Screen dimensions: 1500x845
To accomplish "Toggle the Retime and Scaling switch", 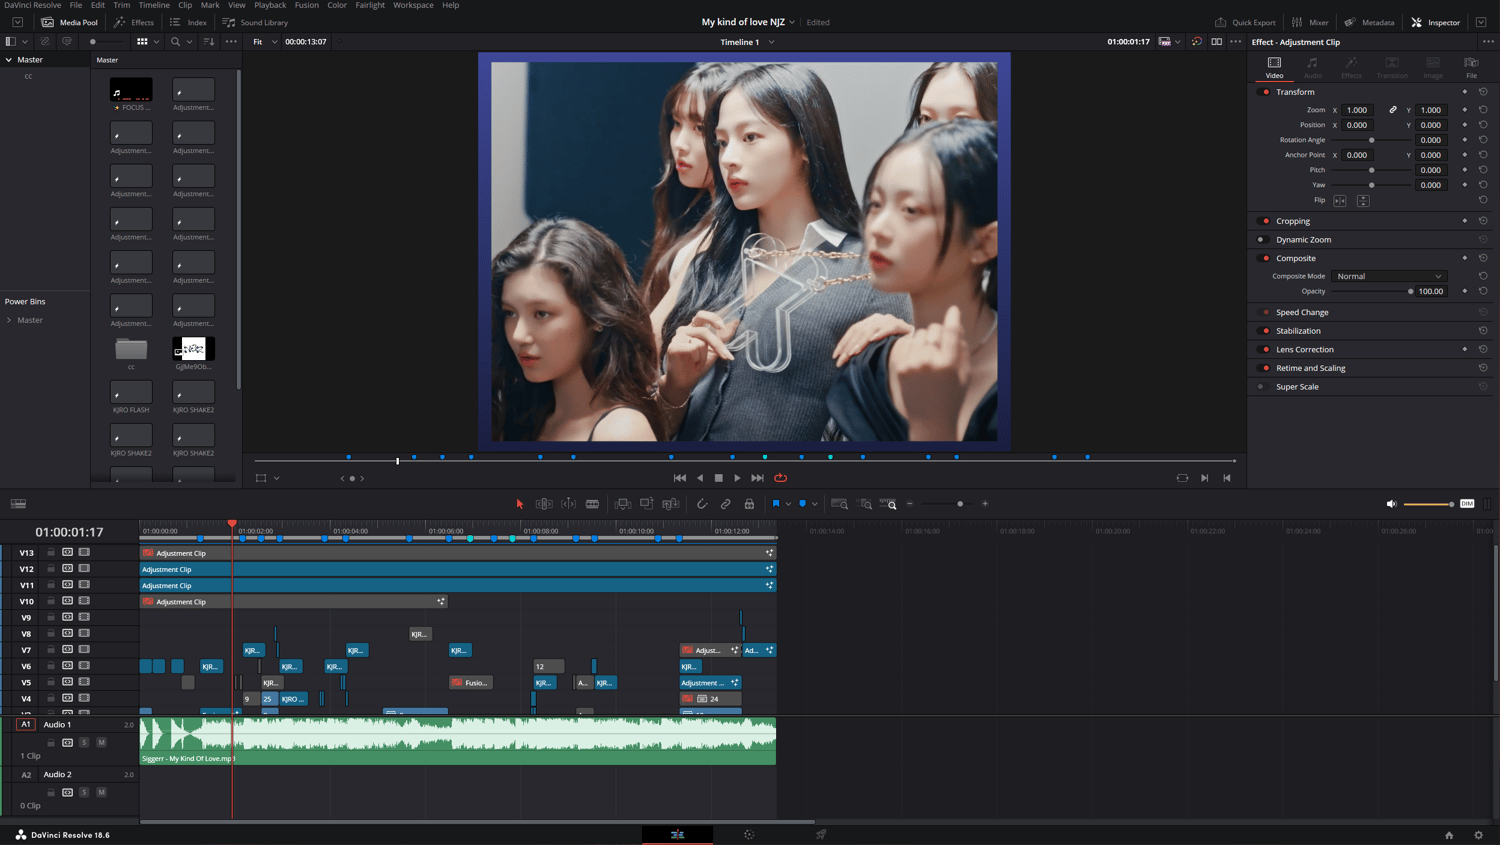I will [1264, 368].
